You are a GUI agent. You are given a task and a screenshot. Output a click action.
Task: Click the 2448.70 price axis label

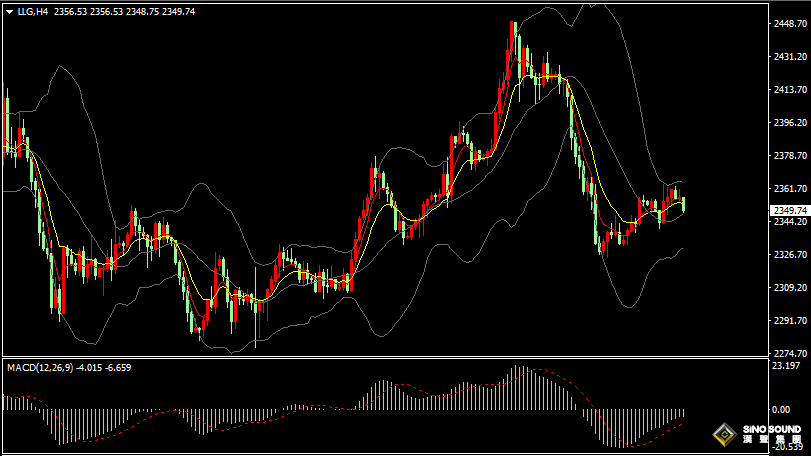tap(789, 24)
